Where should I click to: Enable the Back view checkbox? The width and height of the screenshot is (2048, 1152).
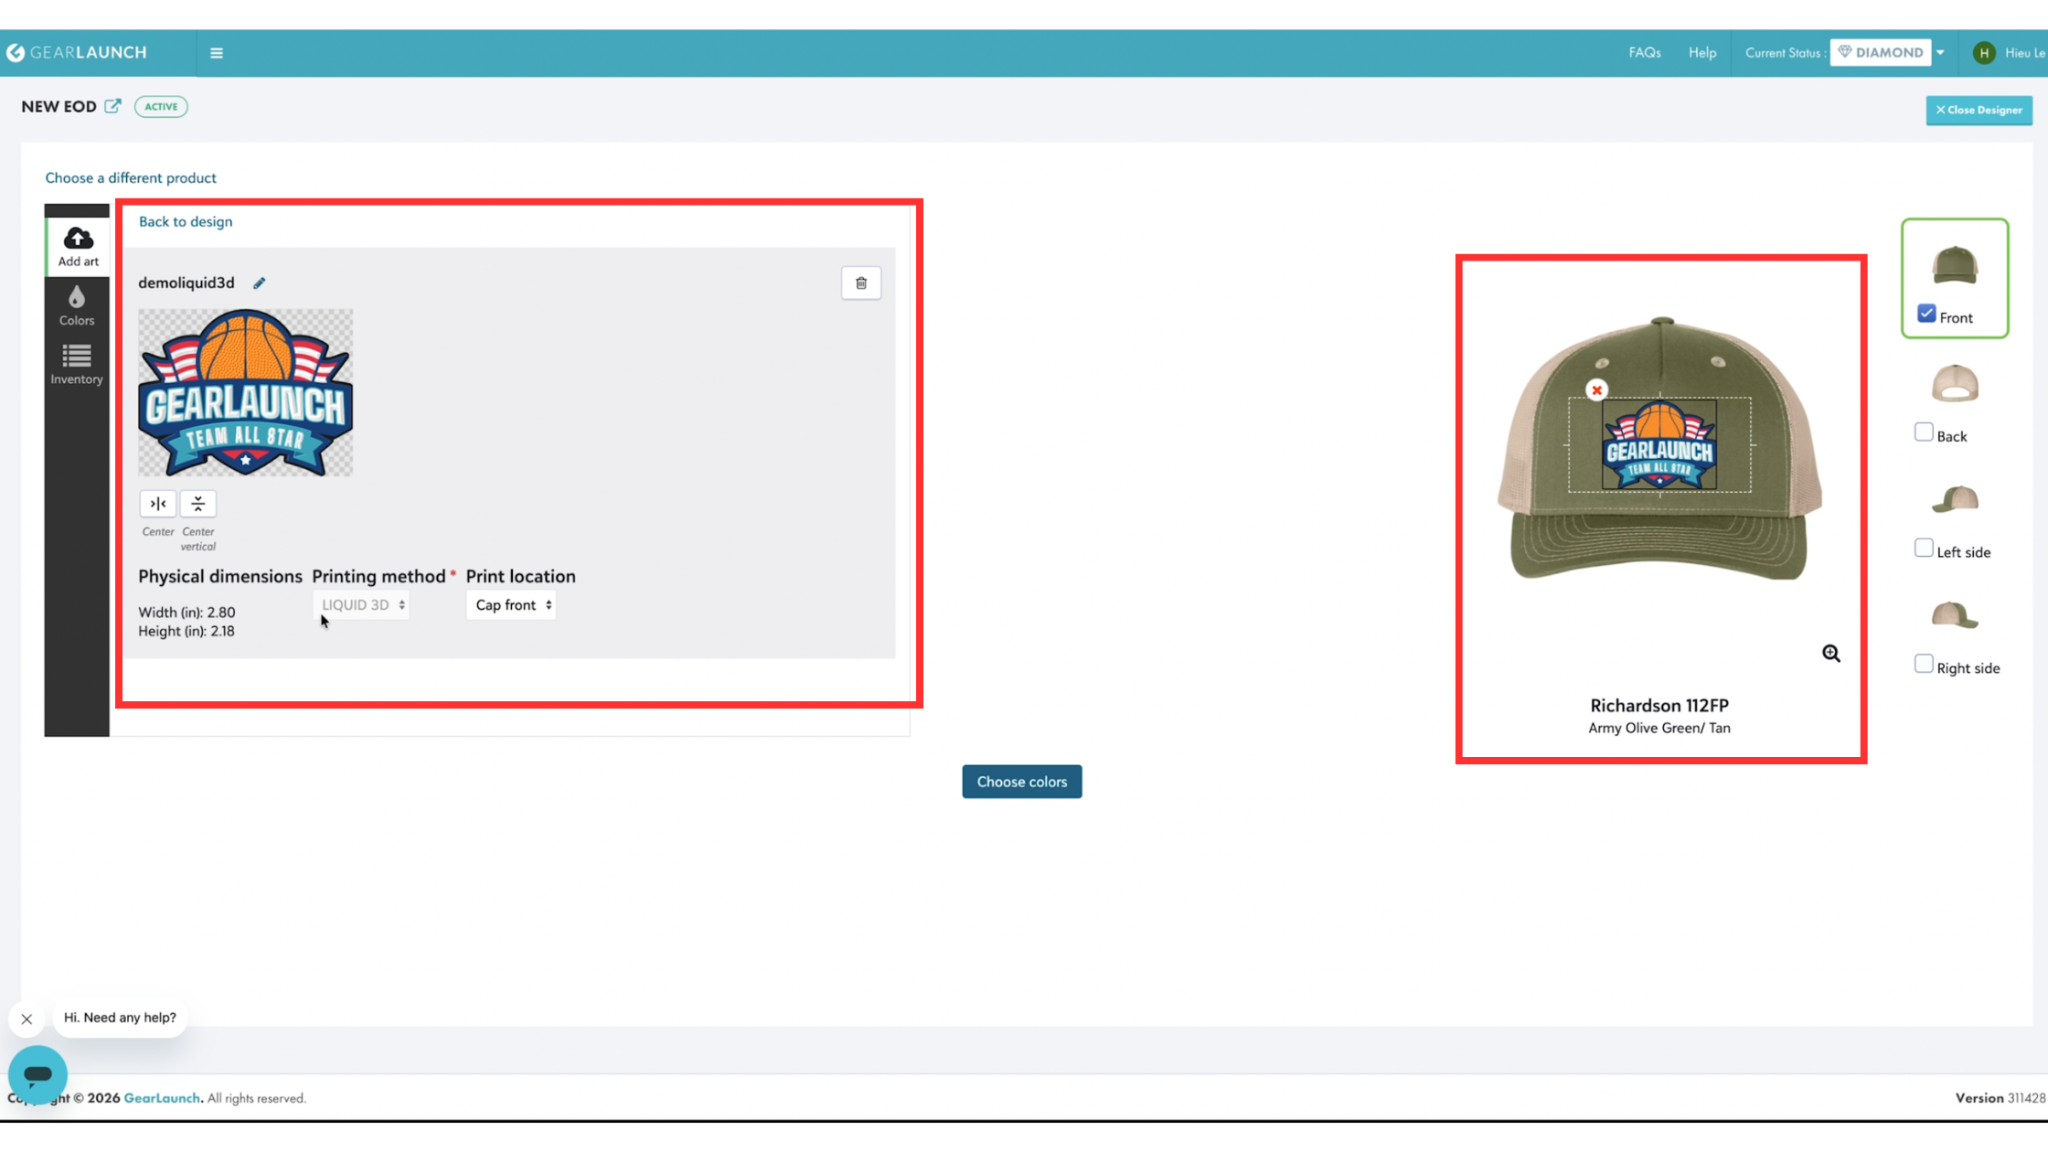pyautogui.click(x=1924, y=432)
